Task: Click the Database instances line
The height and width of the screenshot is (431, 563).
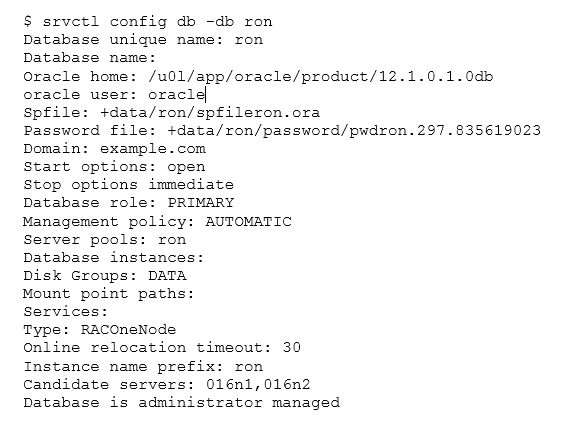Action: (x=113, y=258)
